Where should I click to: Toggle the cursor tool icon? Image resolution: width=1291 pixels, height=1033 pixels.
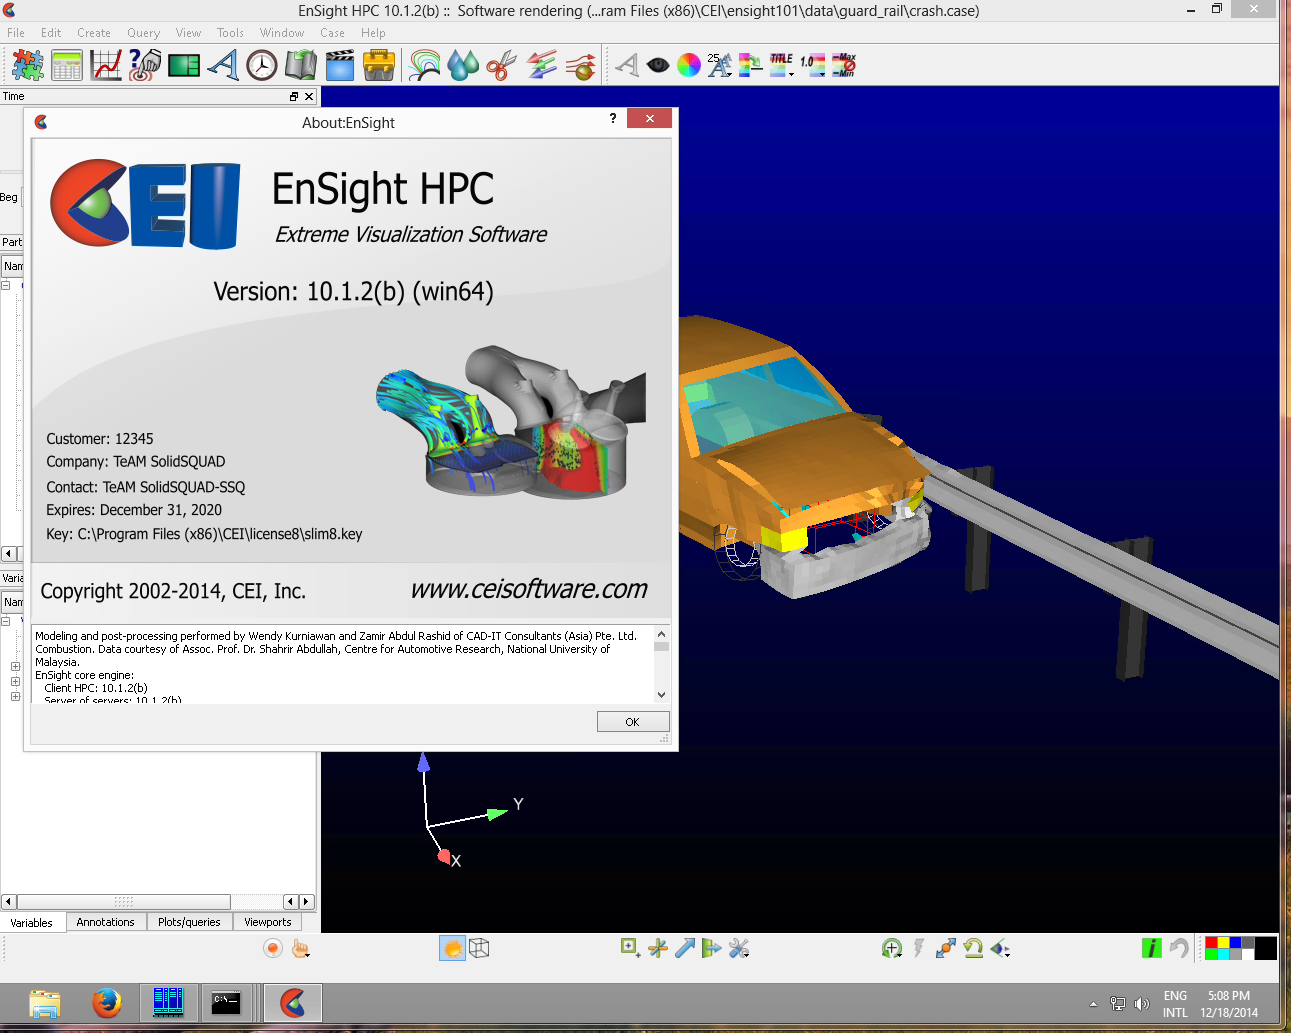(657, 948)
